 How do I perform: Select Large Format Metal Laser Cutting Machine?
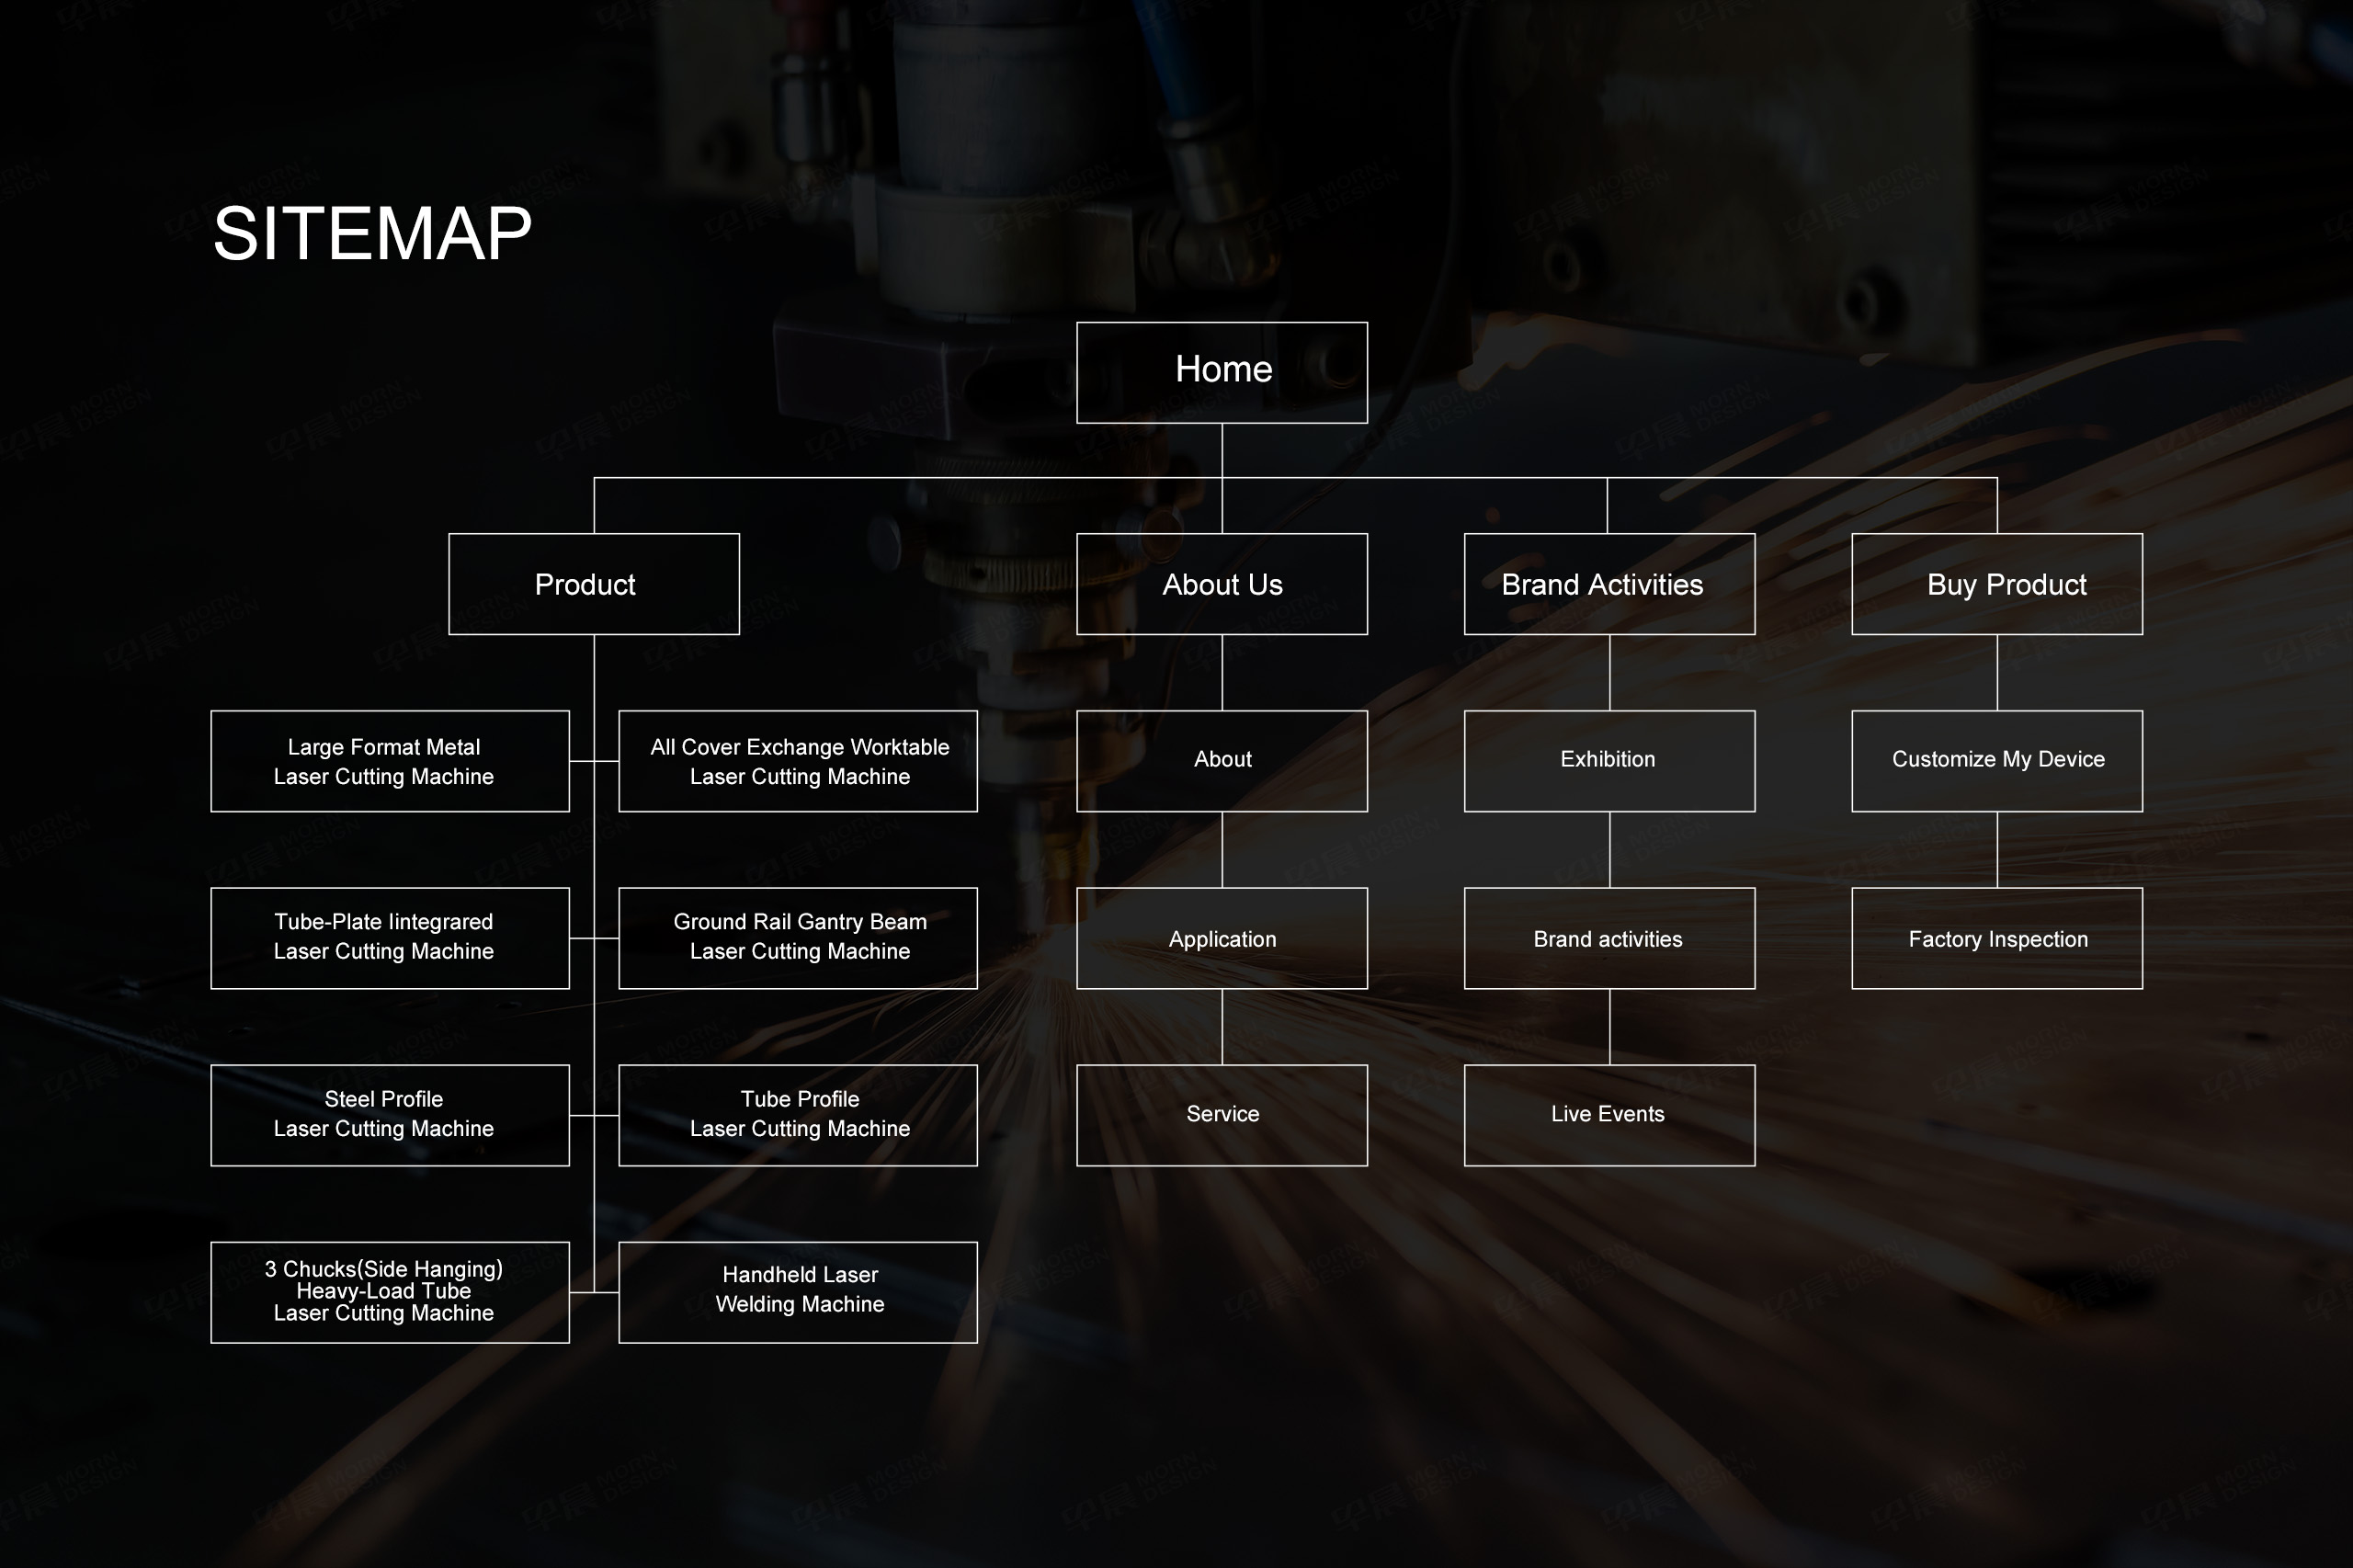(x=389, y=761)
